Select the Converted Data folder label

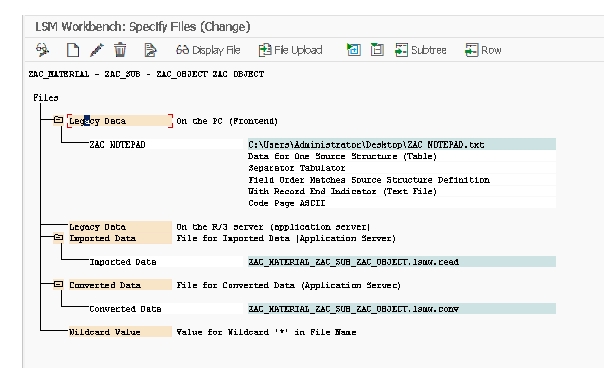pyautogui.click(x=120, y=285)
